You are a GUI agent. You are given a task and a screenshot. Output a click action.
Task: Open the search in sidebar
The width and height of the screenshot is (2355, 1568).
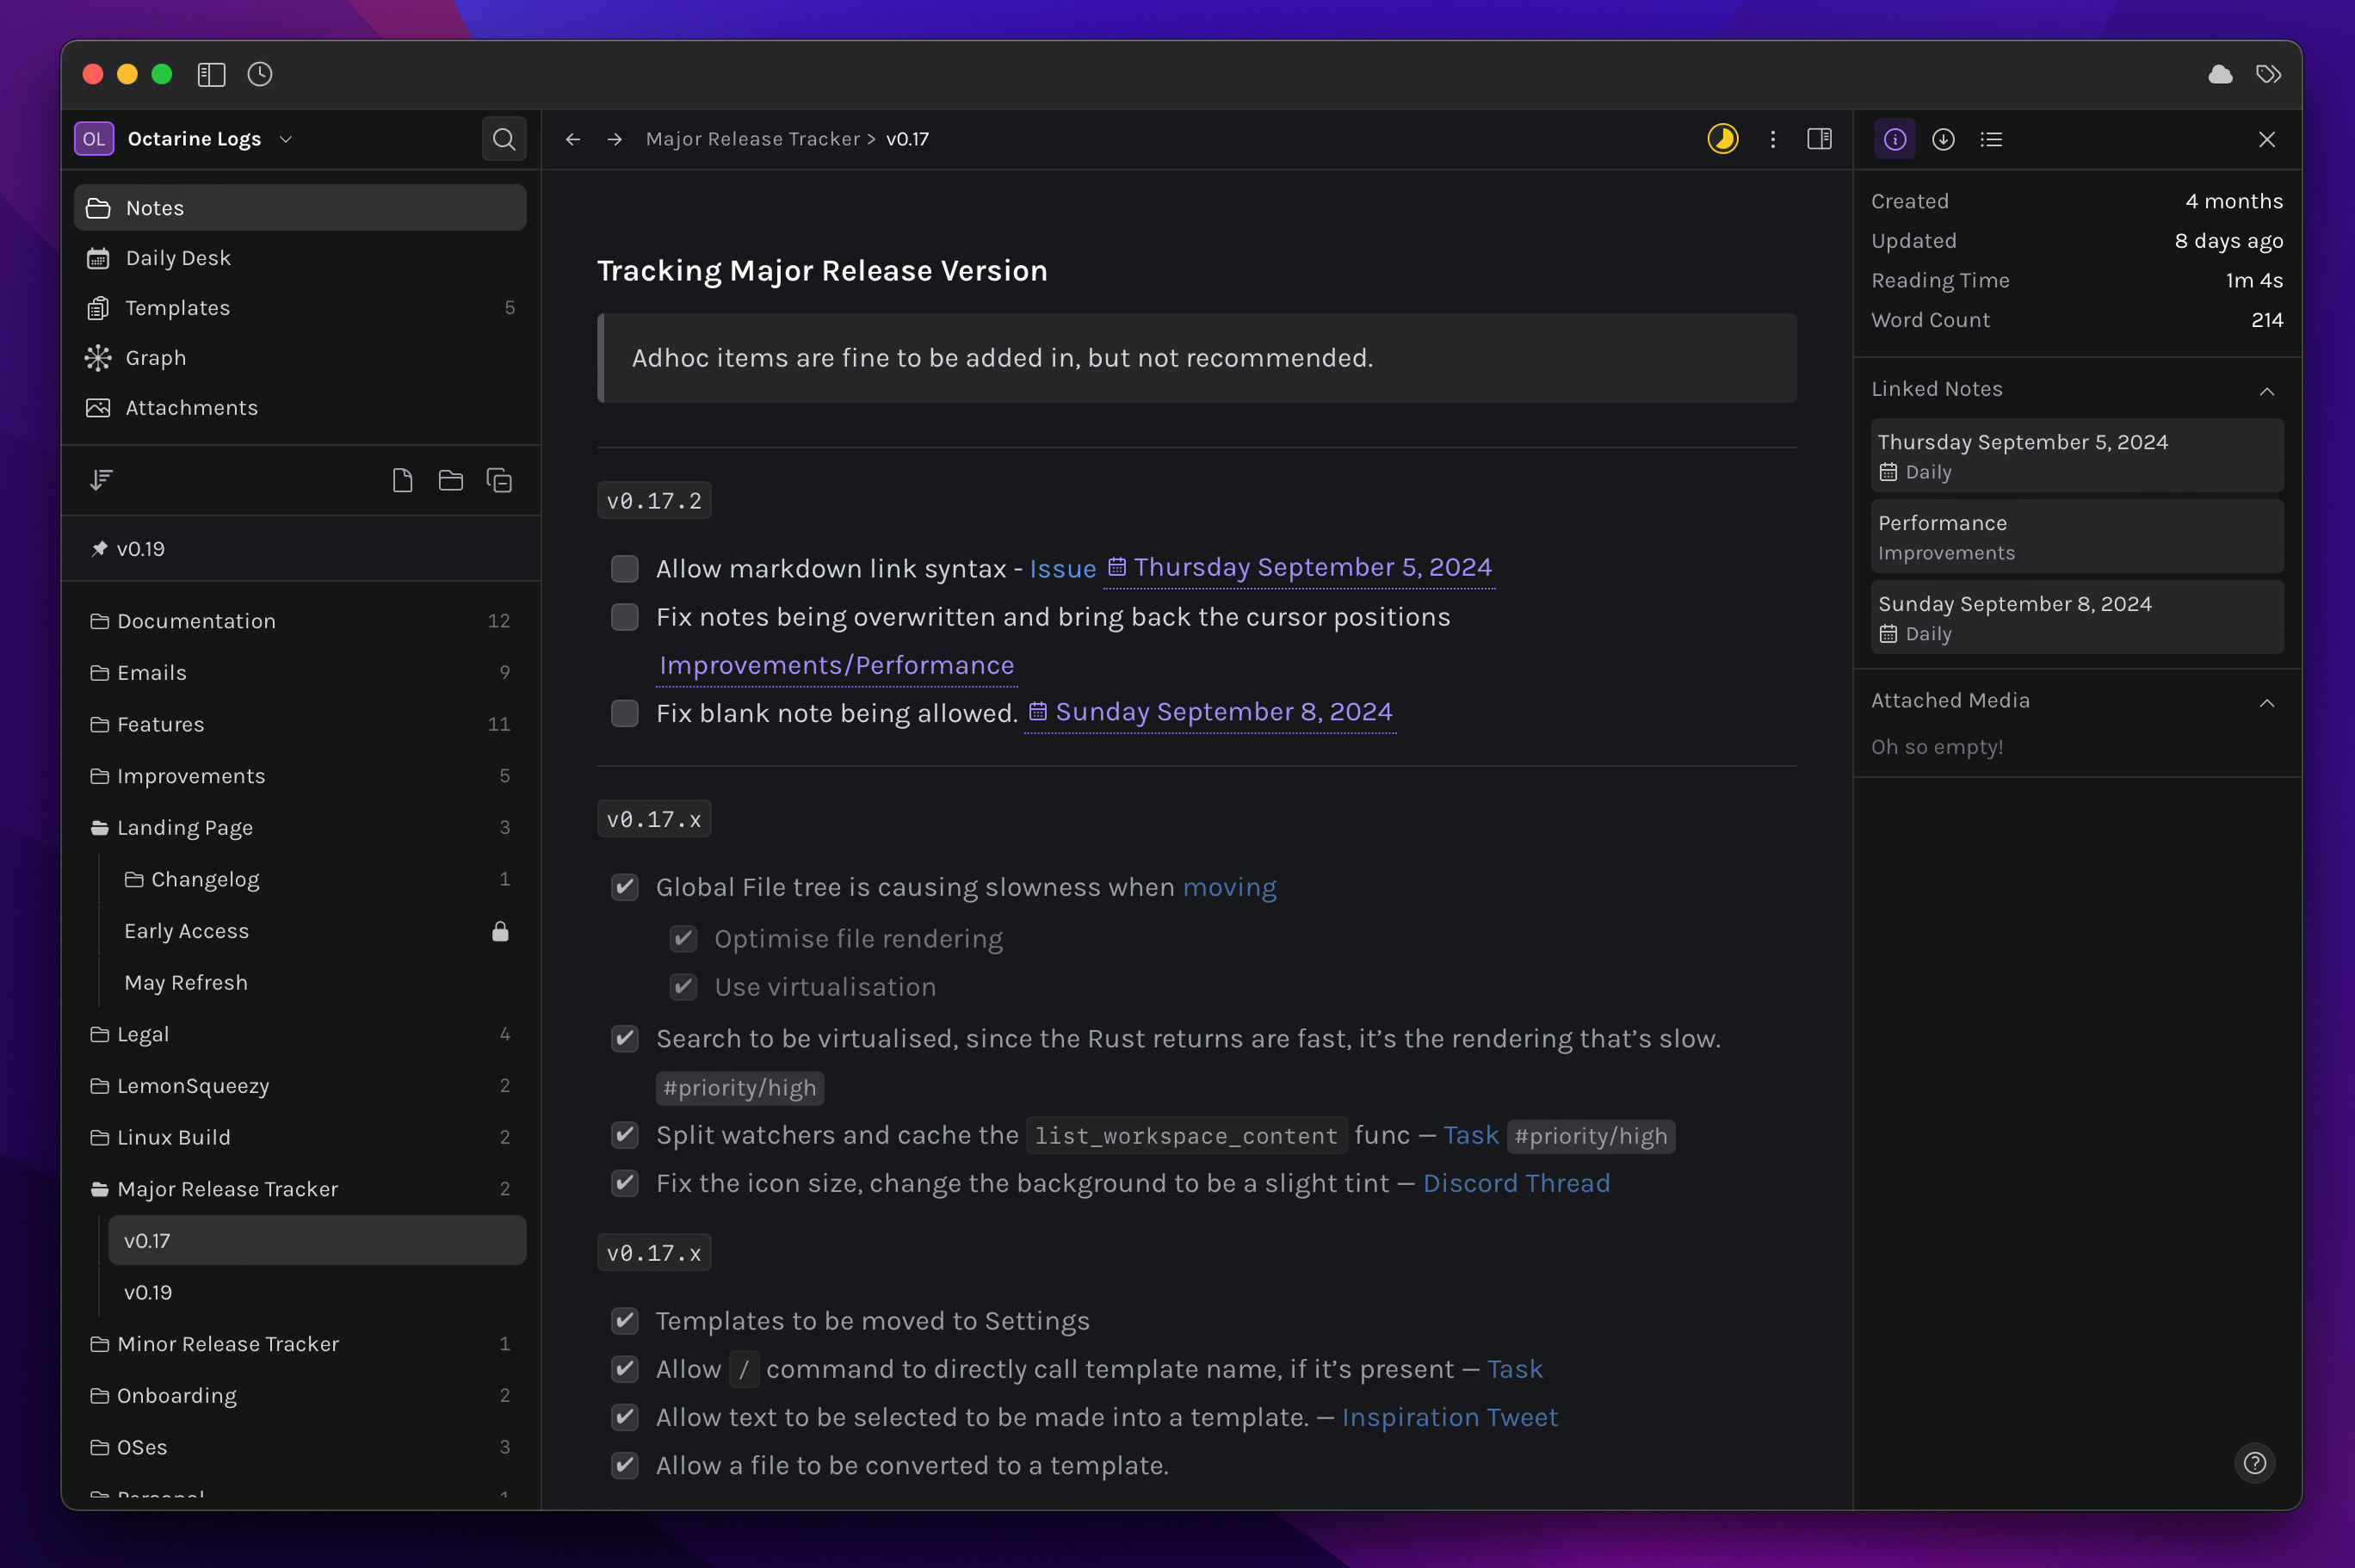point(503,139)
